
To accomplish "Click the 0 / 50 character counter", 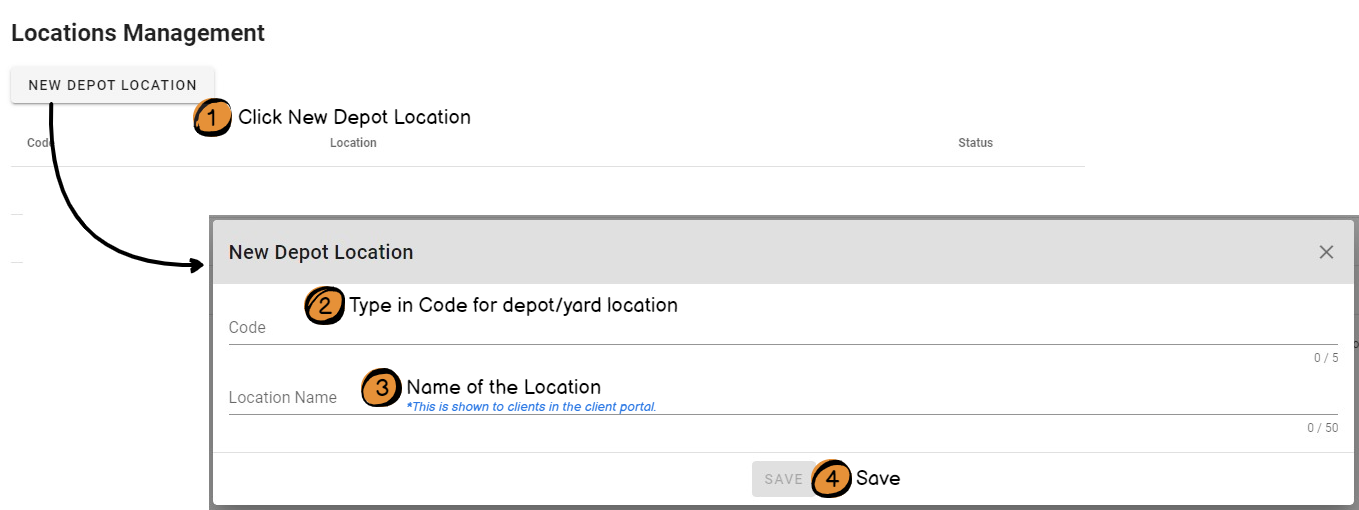I will click(x=1322, y=428).
